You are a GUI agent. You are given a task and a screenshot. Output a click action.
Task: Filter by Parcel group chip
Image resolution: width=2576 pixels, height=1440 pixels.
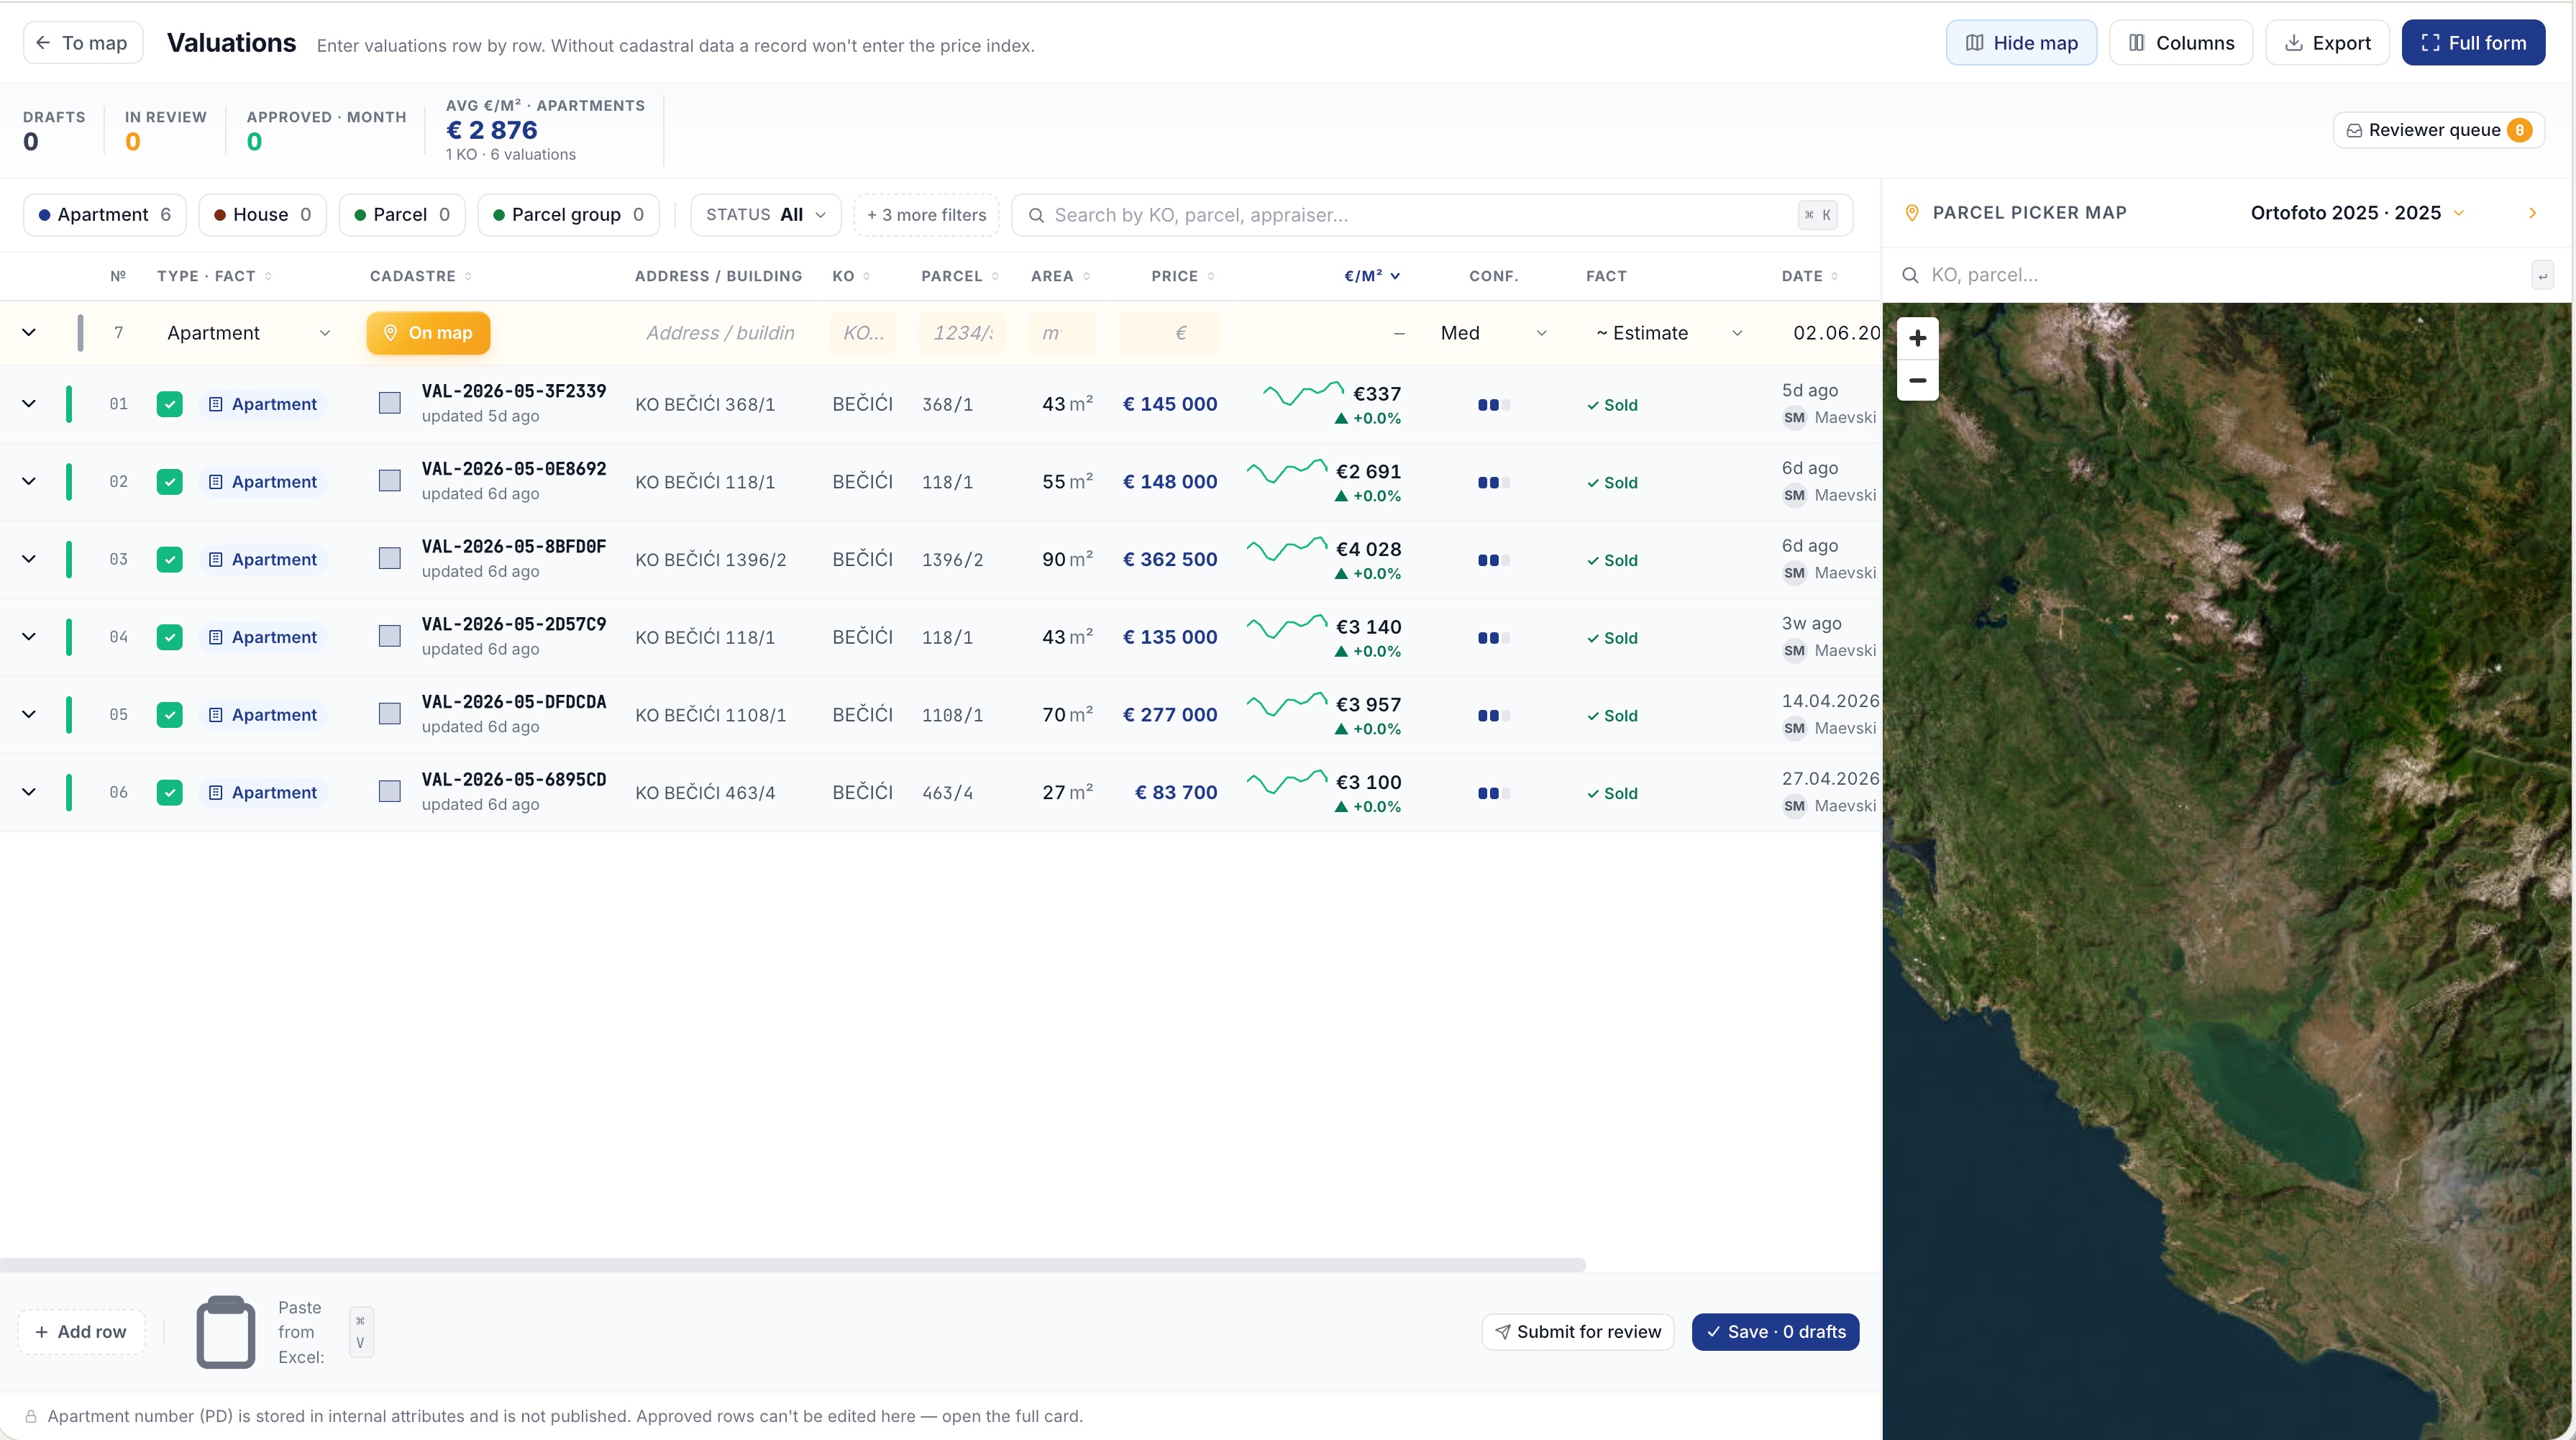point(568,215)
